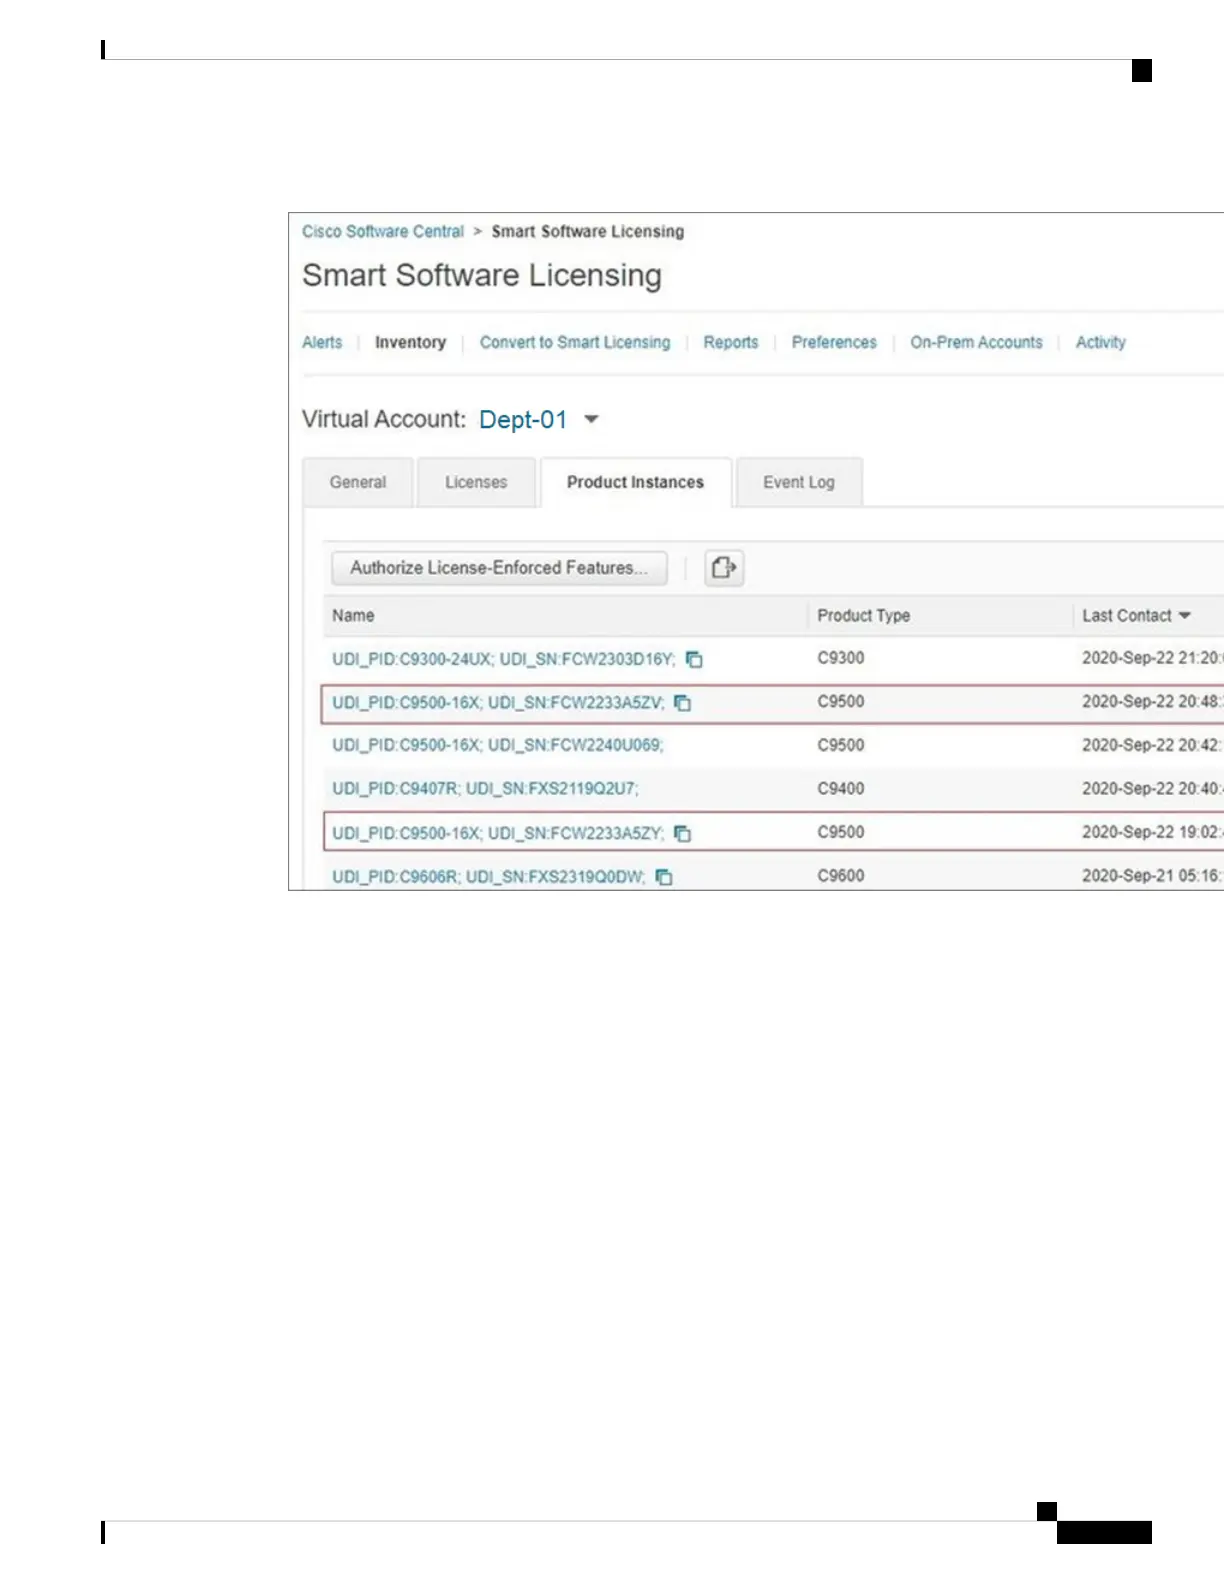Open the Reports section

(731, 342)
